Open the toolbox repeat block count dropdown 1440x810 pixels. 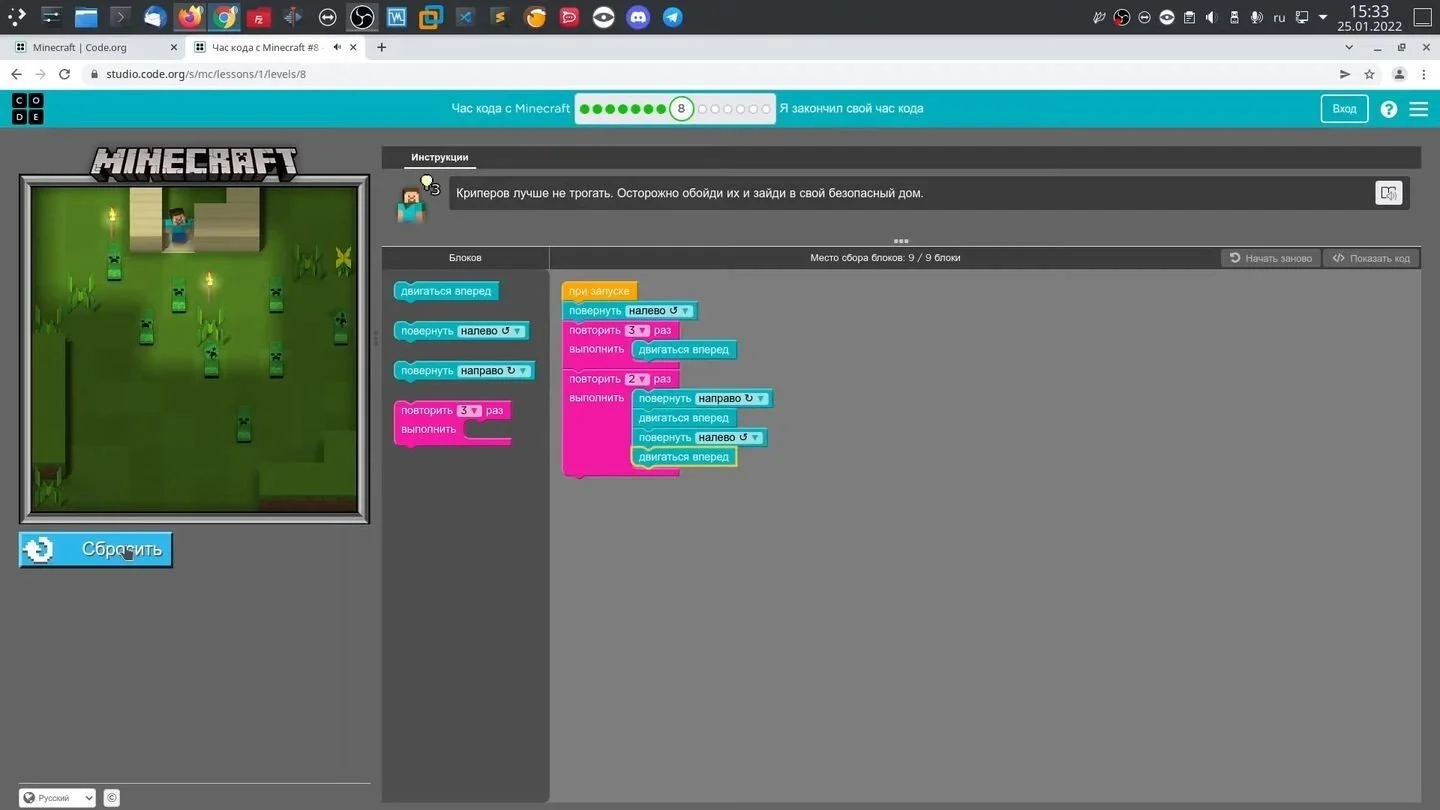tap(469, 410)
